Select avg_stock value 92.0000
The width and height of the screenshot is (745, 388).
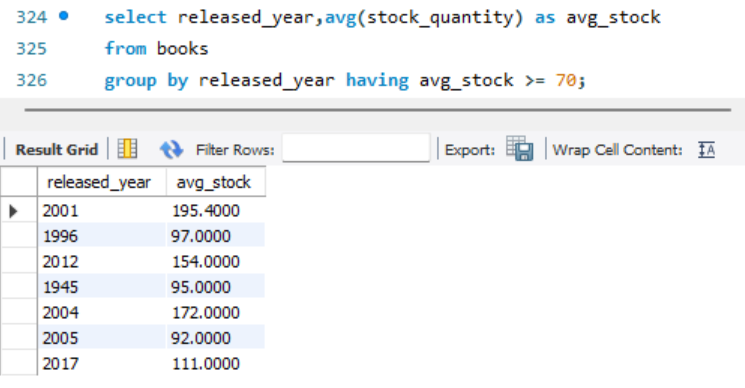(x=216, y=338)
